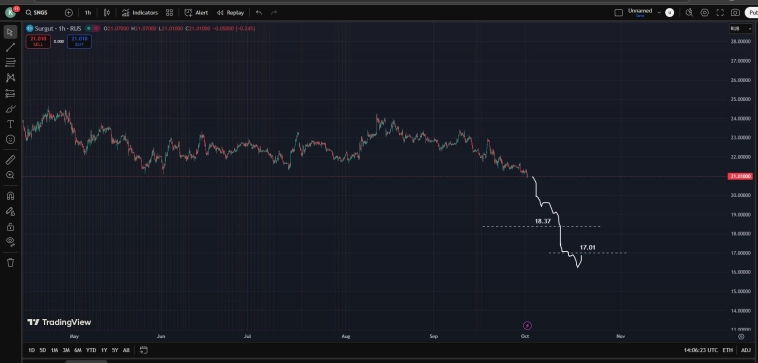Take a chart snapshot with camera icon
Image resolution: width=758 pixels, height=363 pixels.
735,13
